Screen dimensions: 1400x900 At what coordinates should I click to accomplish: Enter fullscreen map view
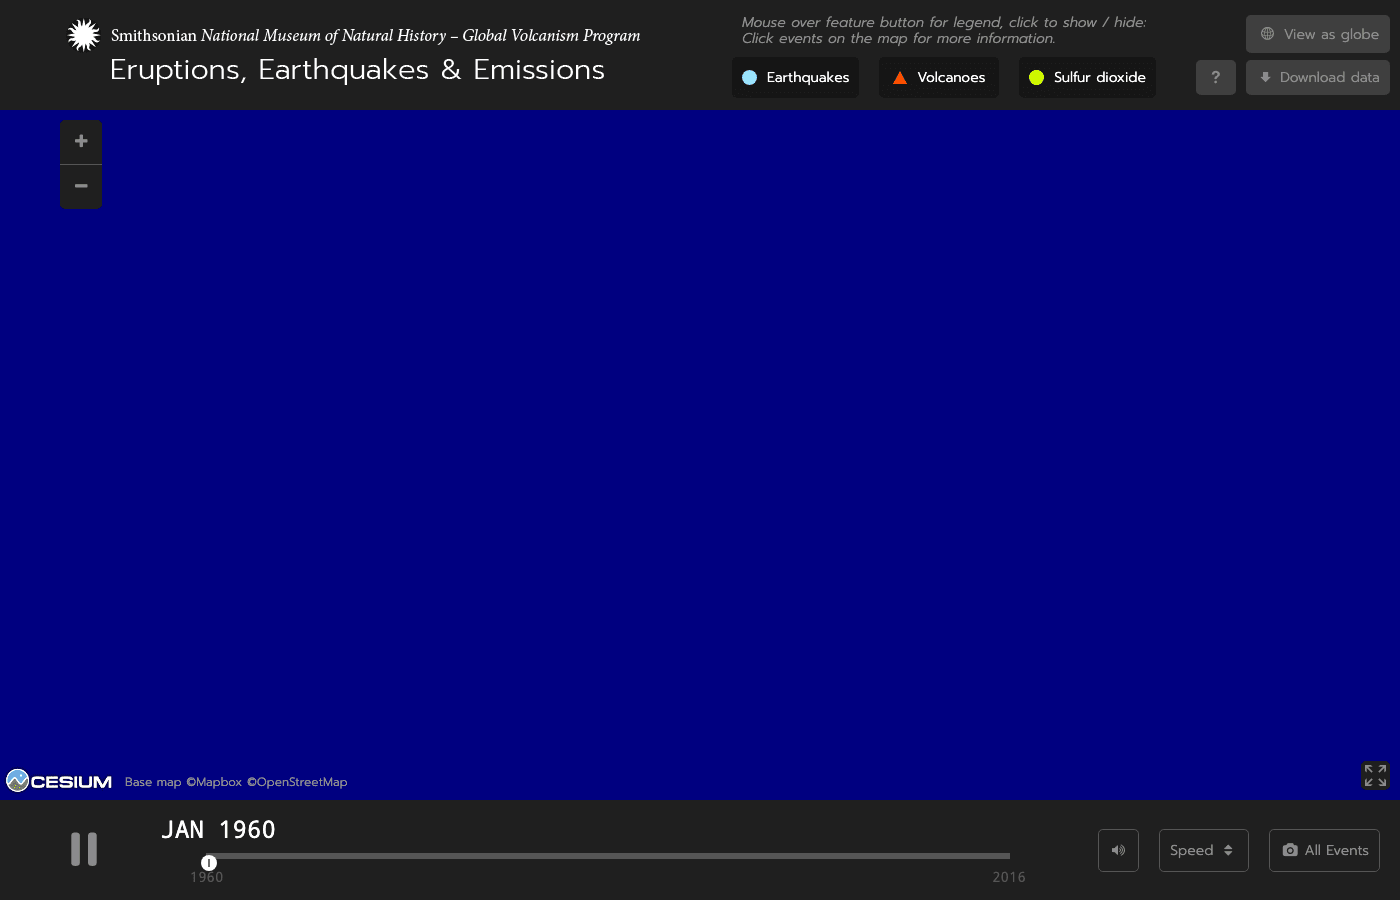1375,775
